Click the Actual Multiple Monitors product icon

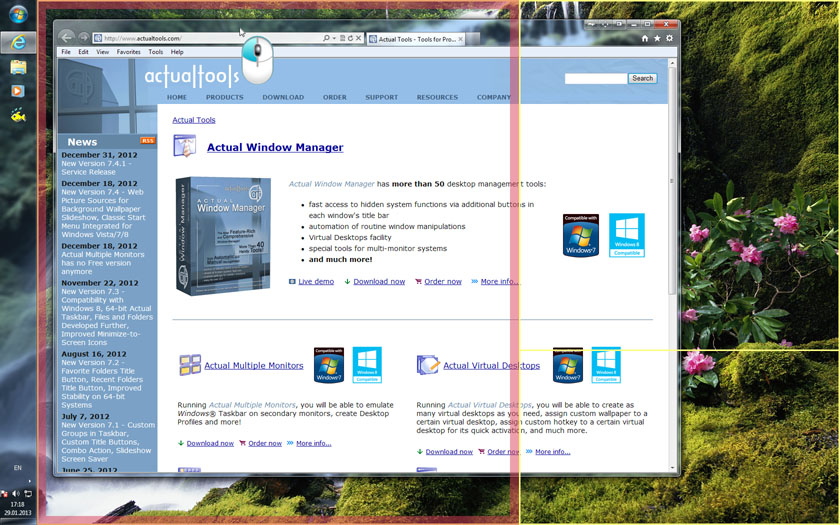[x=190, y=365]
